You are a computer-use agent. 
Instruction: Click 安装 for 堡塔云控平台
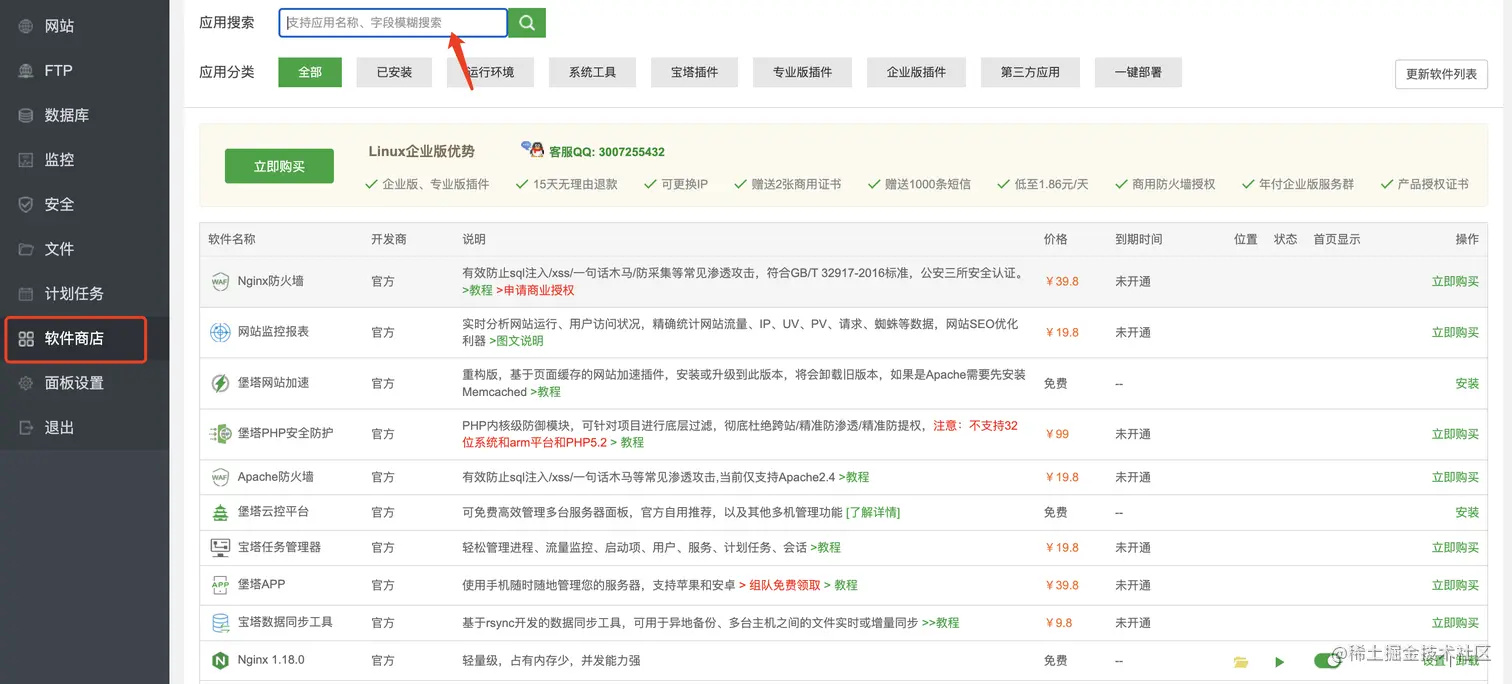(1467, 512)
